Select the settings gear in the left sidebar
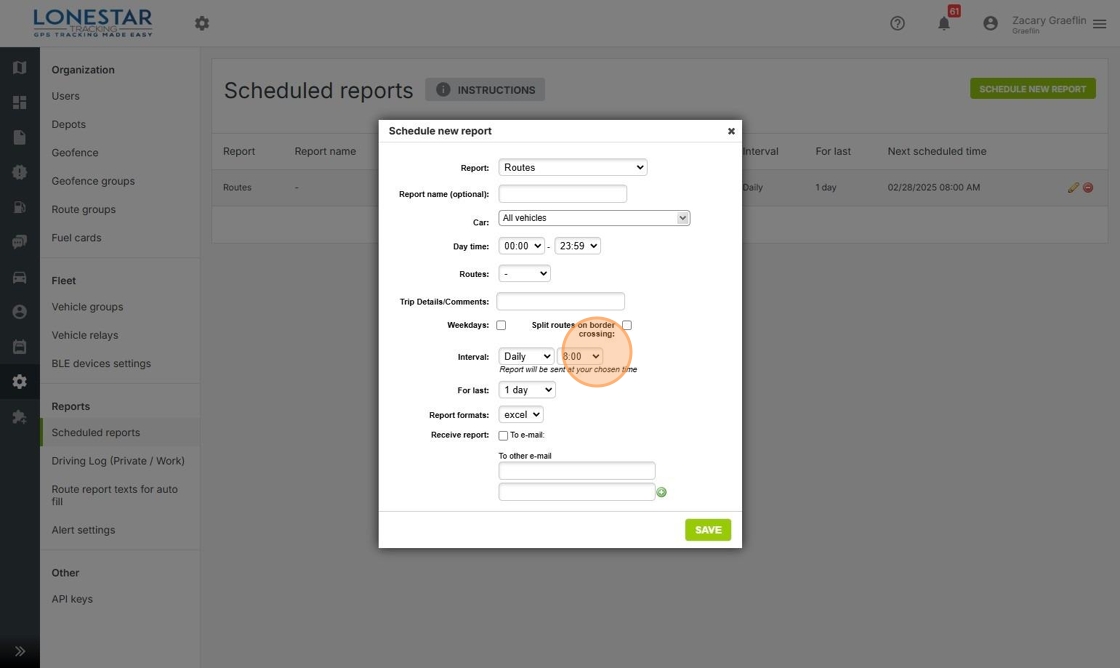This screenshot has height=668, width=1120. (x=19, y=382)
